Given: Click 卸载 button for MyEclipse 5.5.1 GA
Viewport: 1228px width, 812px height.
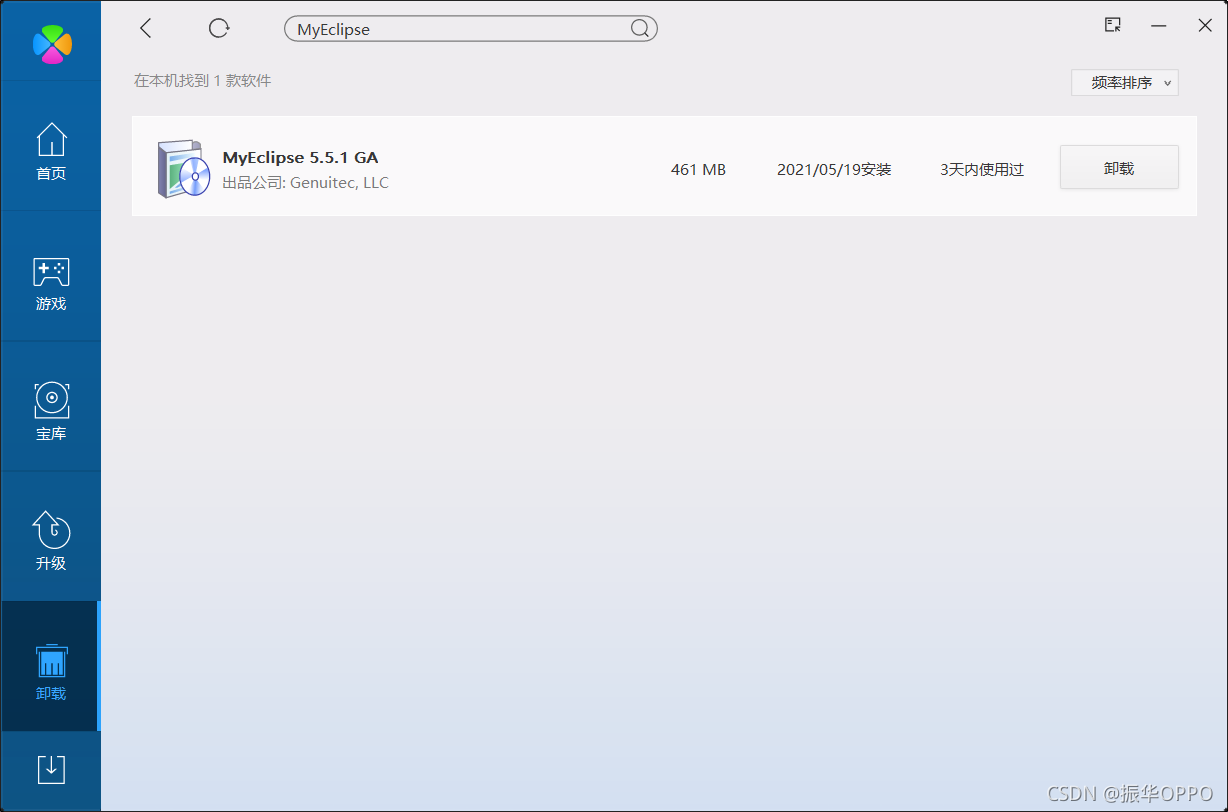Looking at the screenshot, I should click(x=1119, y=168).
